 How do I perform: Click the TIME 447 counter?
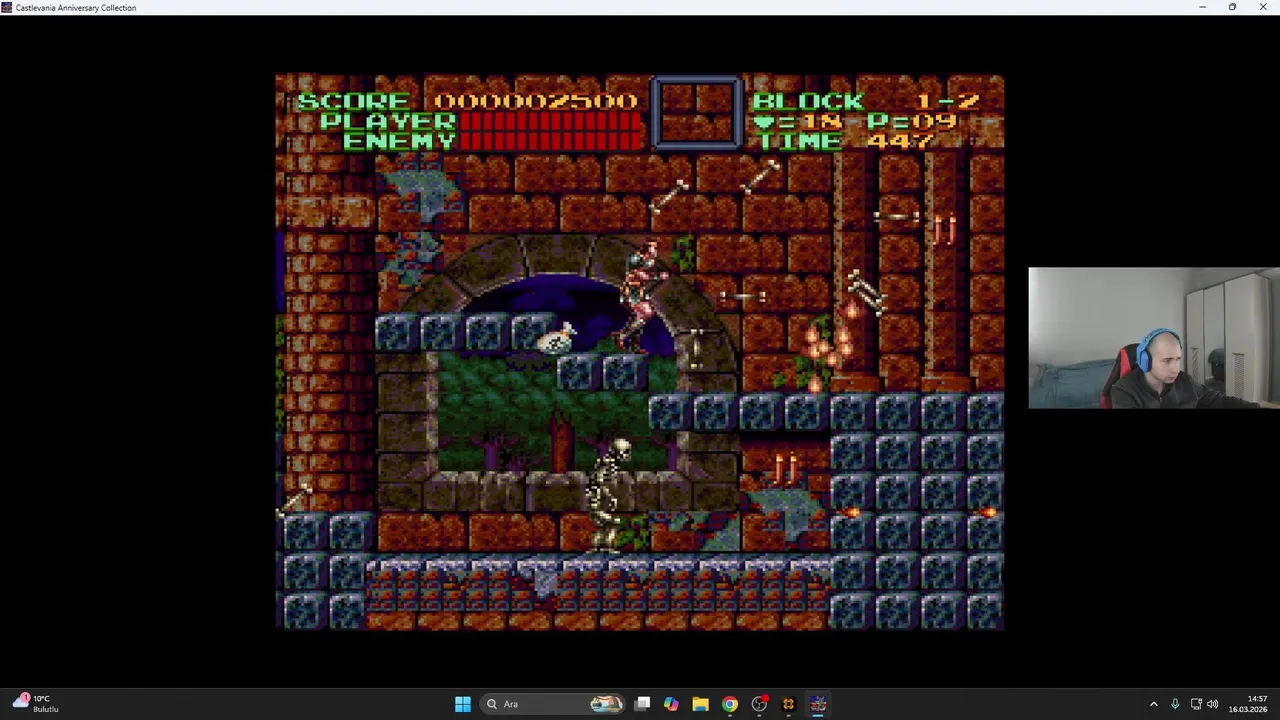point(847,141)
